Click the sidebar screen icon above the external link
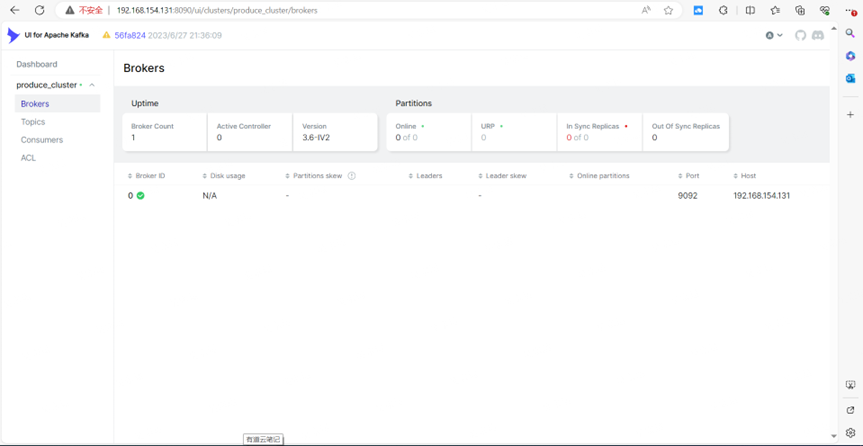The width and height of the screenshot is (863, 446). pos(850,385)
